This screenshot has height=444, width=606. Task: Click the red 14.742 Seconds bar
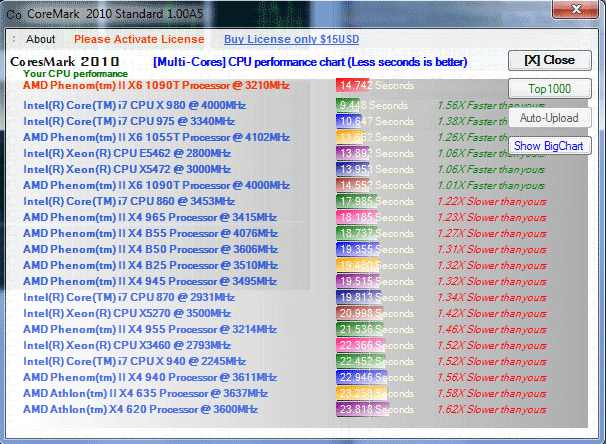(x=353, y=85)
